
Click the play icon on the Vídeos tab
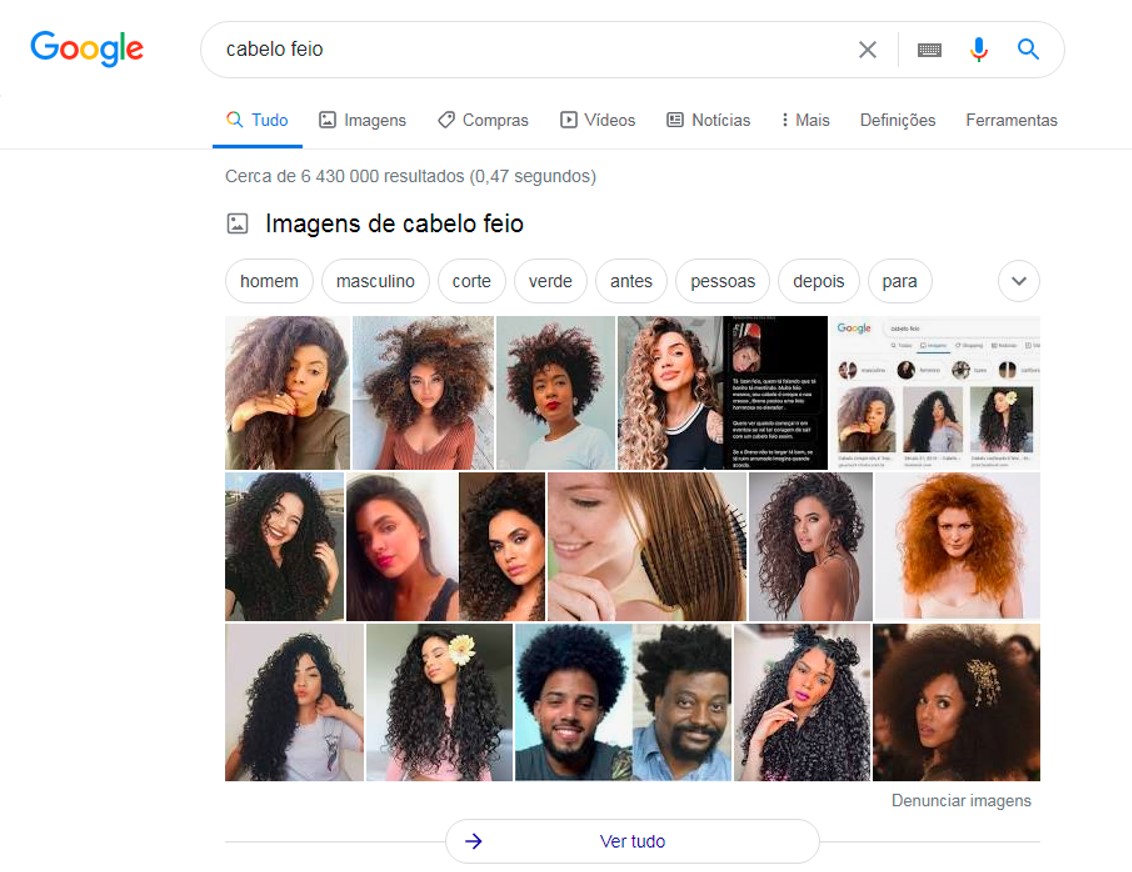[570, 119]
